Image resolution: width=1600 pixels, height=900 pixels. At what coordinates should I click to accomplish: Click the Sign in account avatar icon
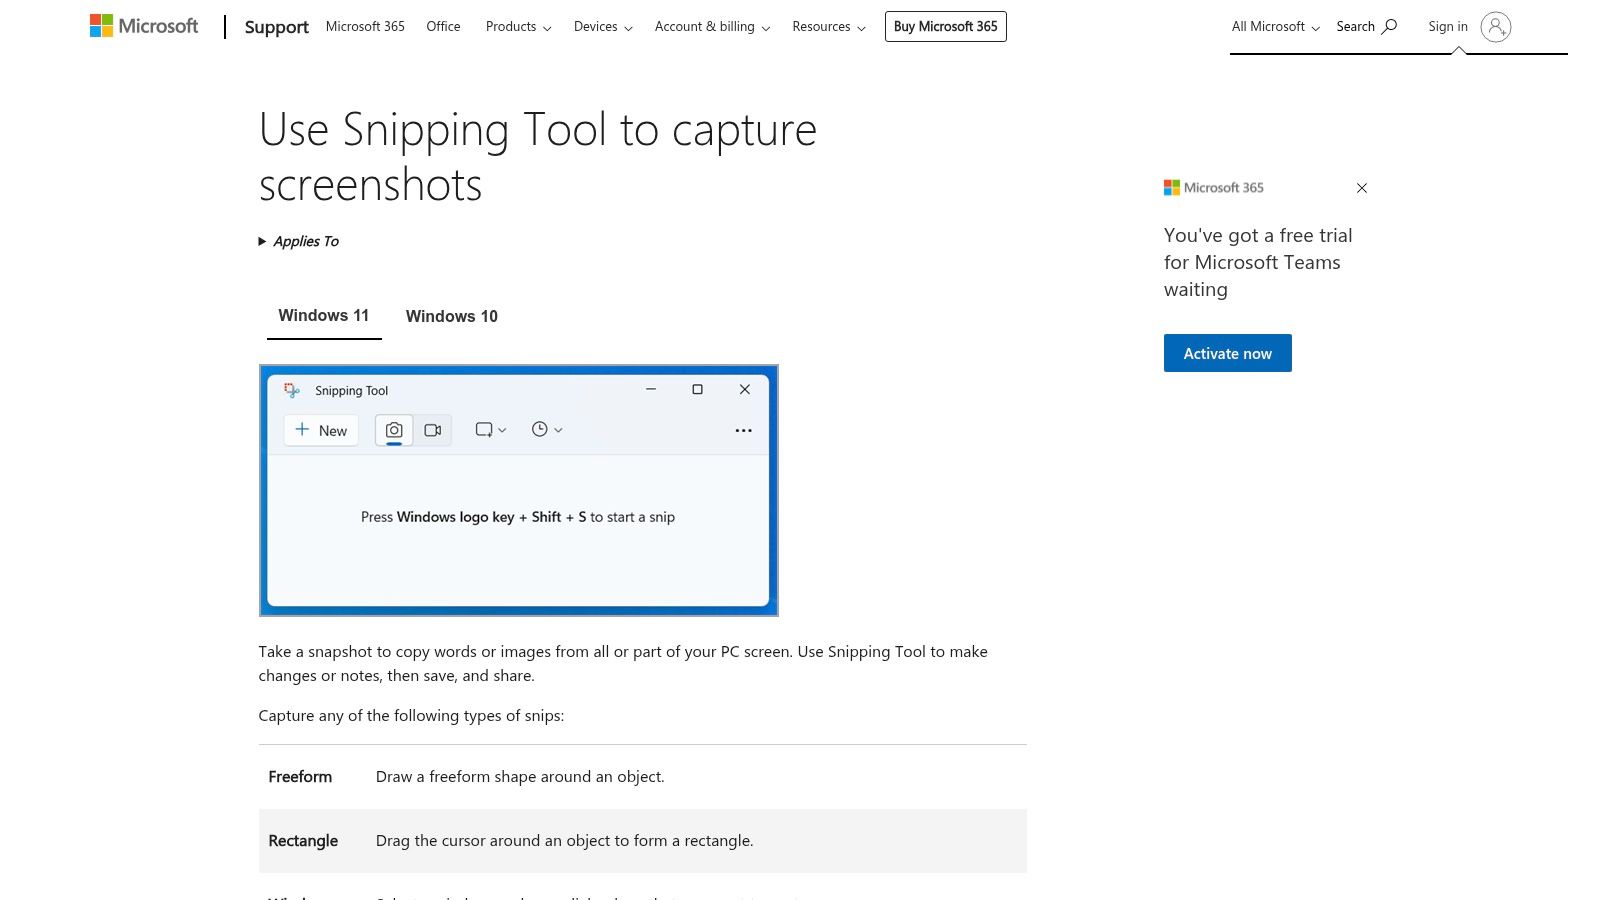(x=1495, y=27)
